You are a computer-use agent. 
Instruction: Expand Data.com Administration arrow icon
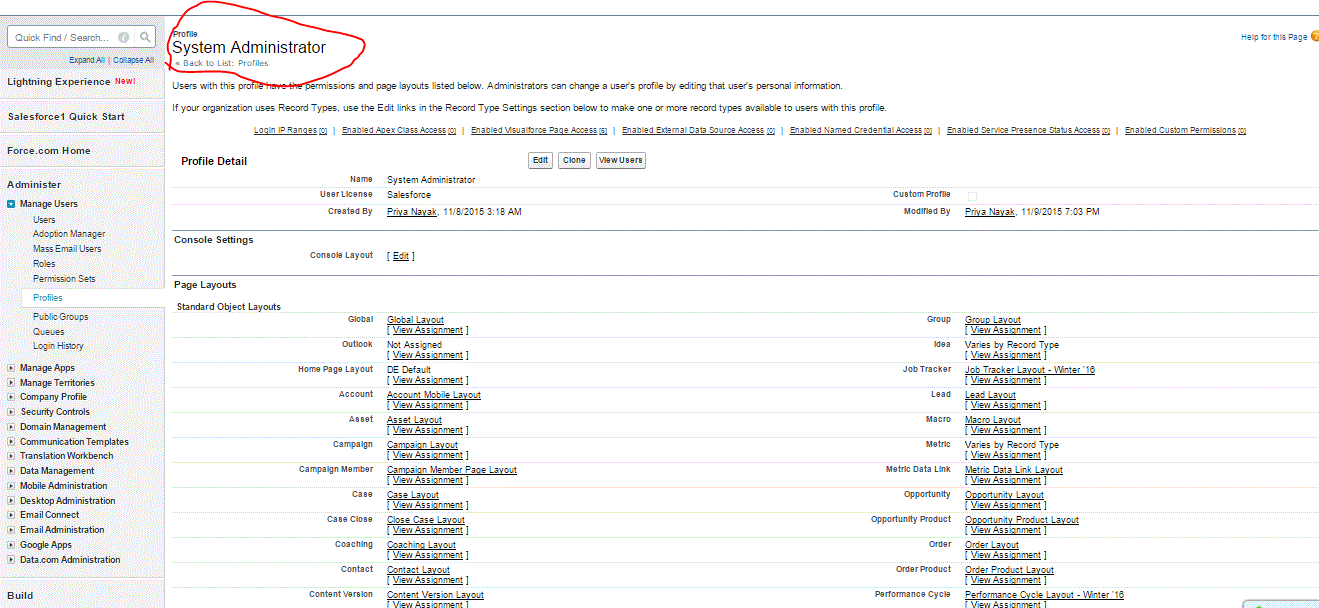click(x=11, y=560)
